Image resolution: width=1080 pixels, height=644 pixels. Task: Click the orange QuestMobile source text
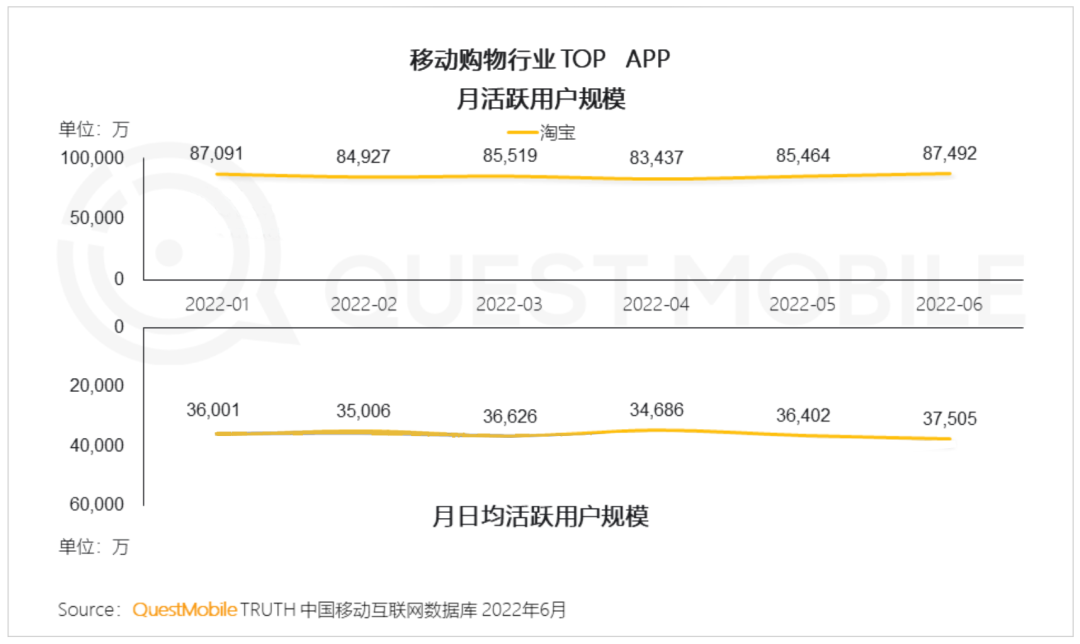click(x=185, y=610)
